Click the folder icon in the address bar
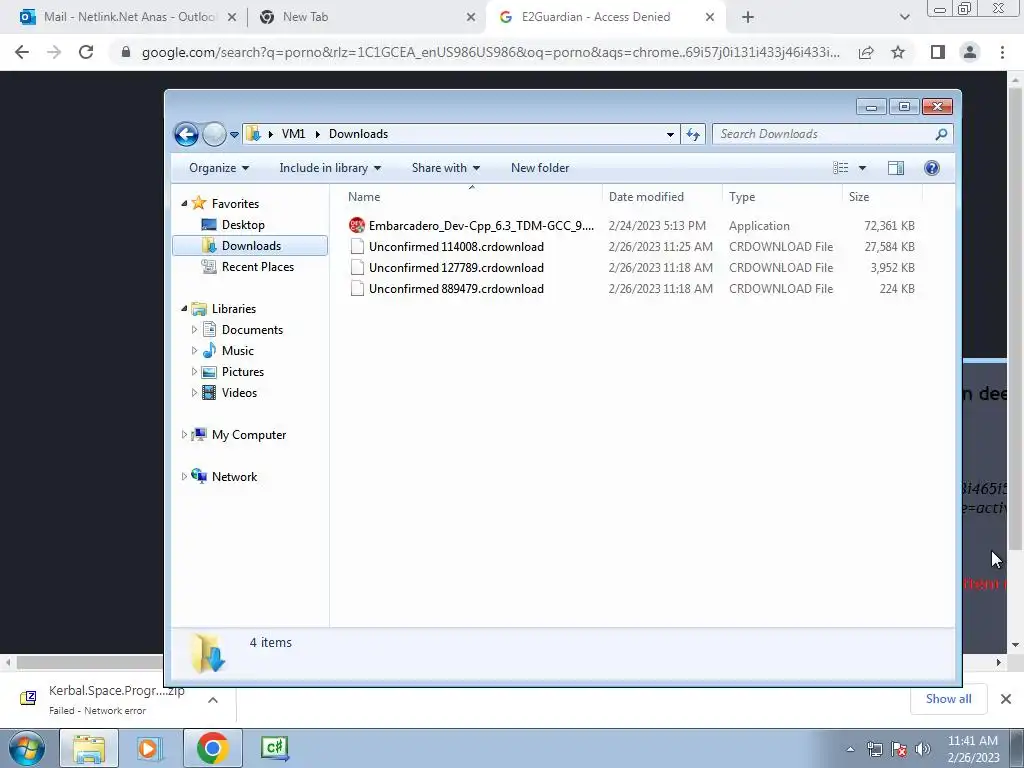This screenshot has width=1024, height=768. click(x=253, y=134)
